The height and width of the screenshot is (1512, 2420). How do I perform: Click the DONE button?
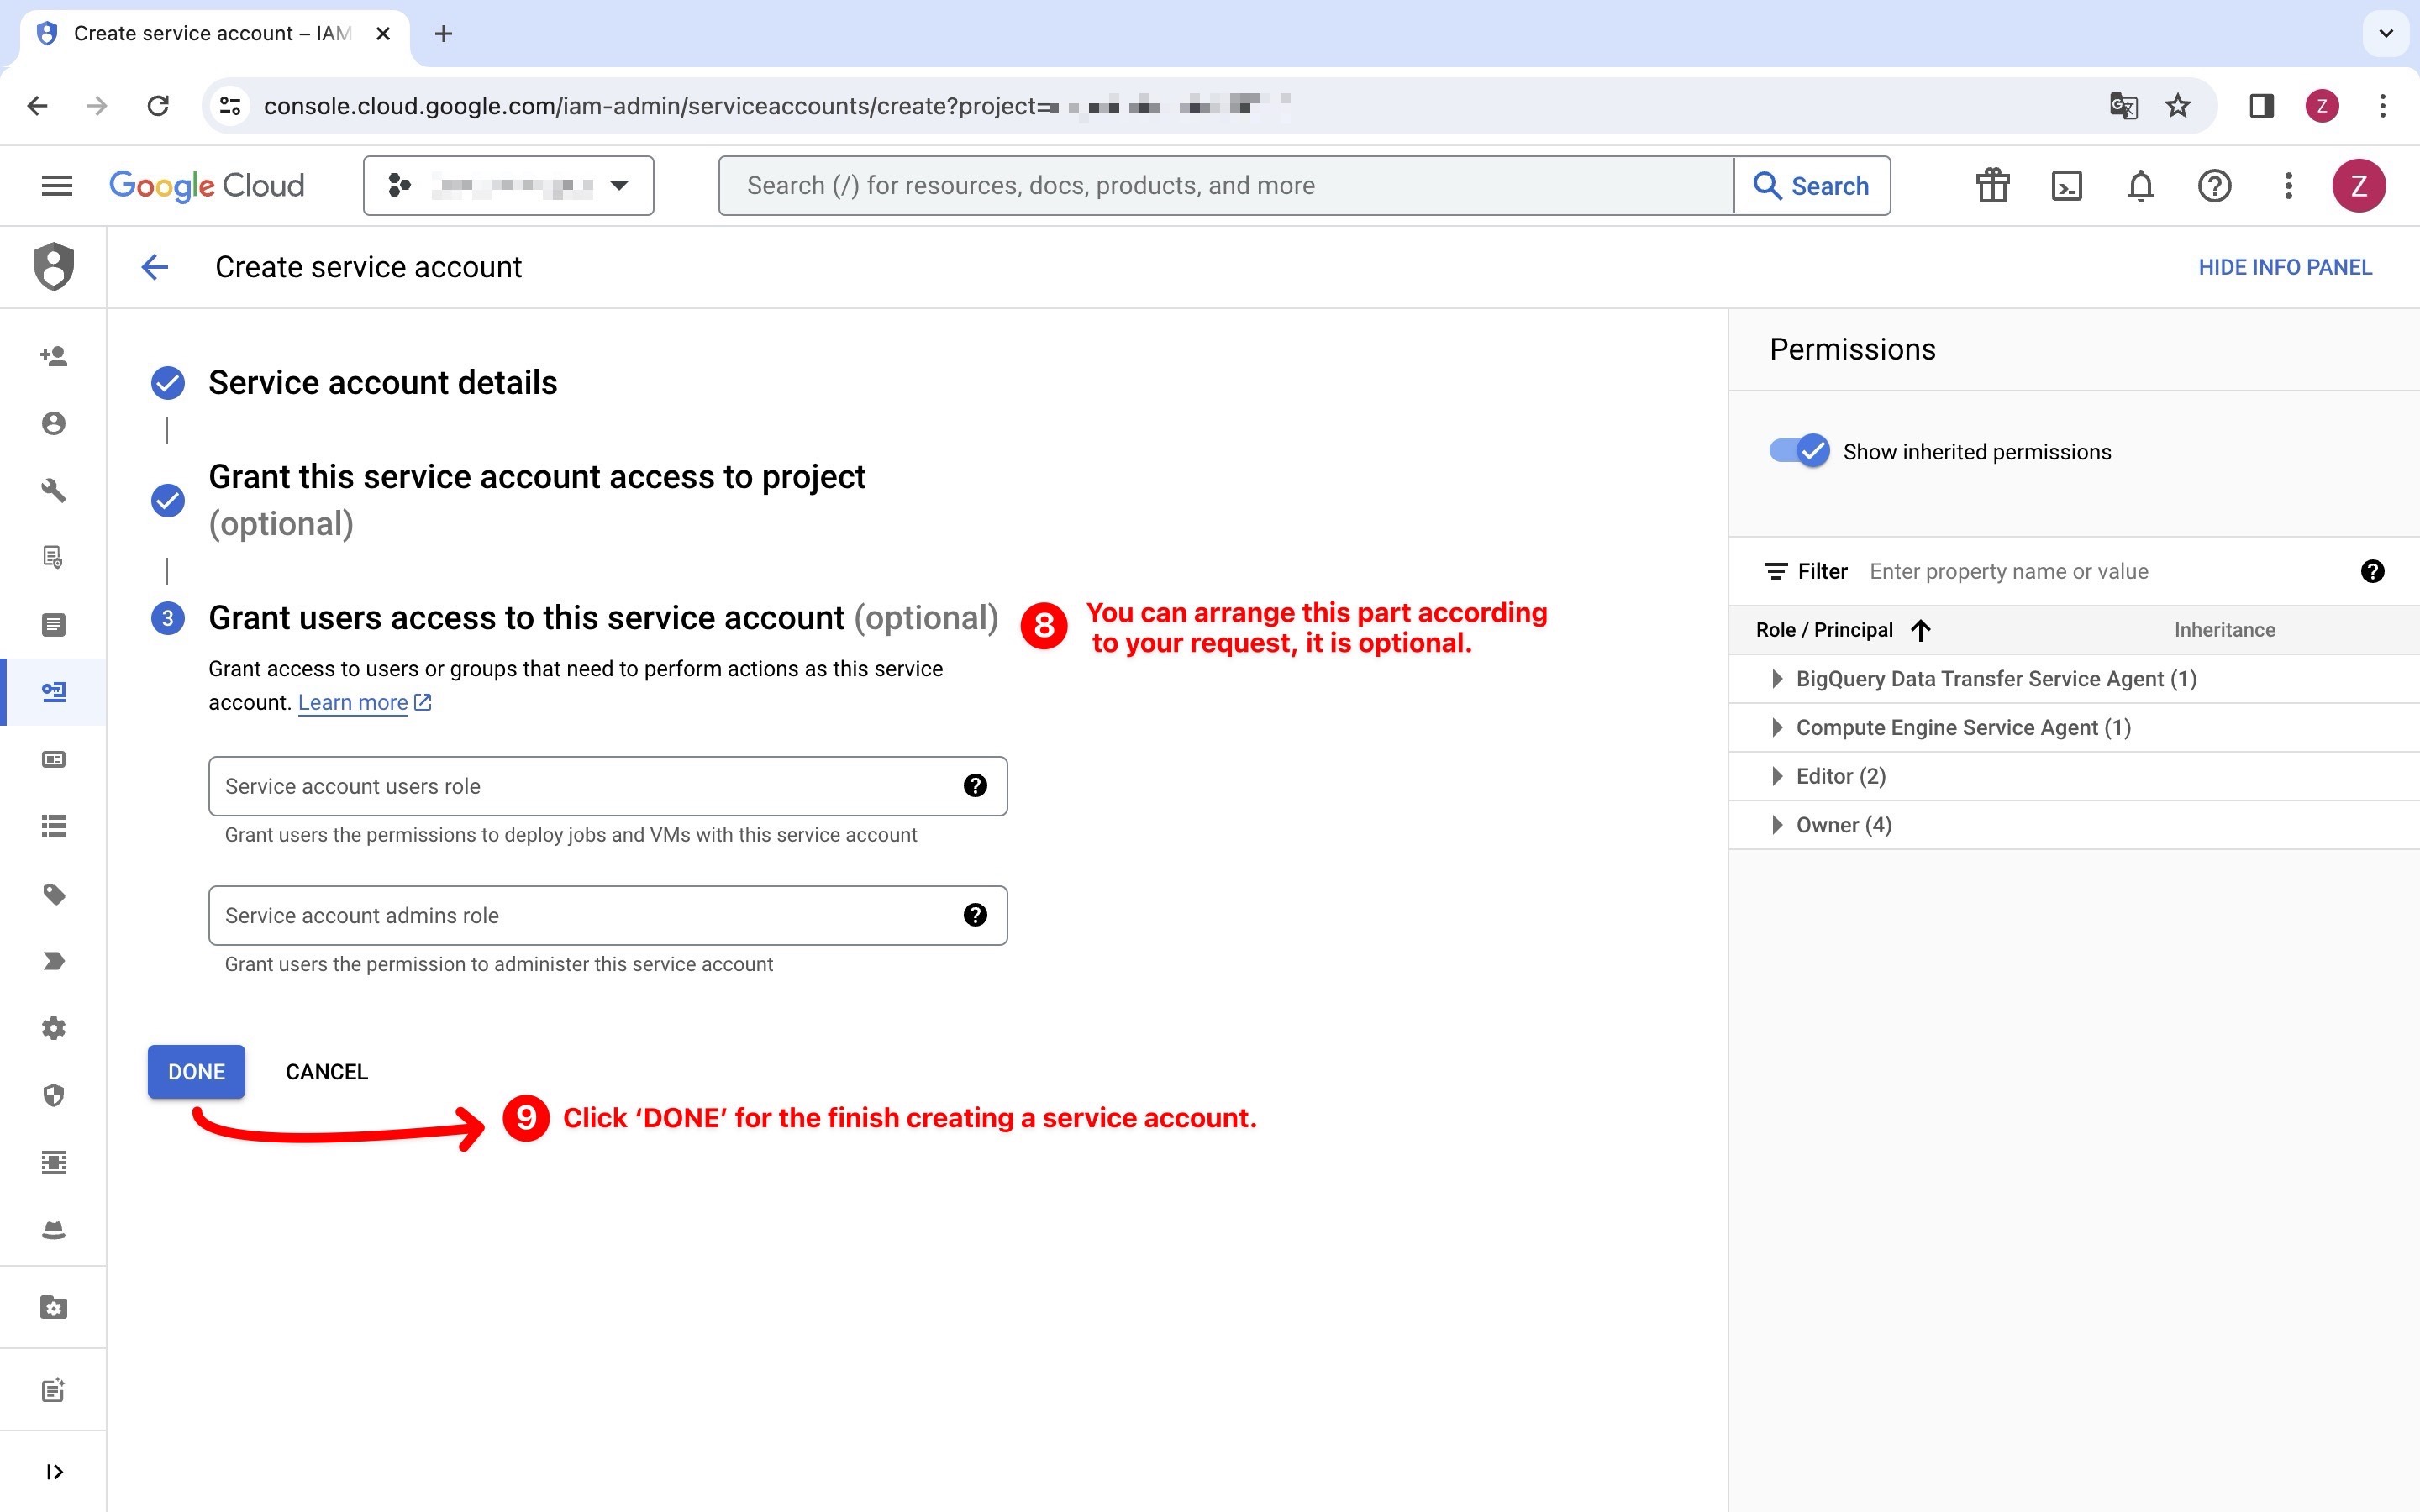[x=196, y=1072]
